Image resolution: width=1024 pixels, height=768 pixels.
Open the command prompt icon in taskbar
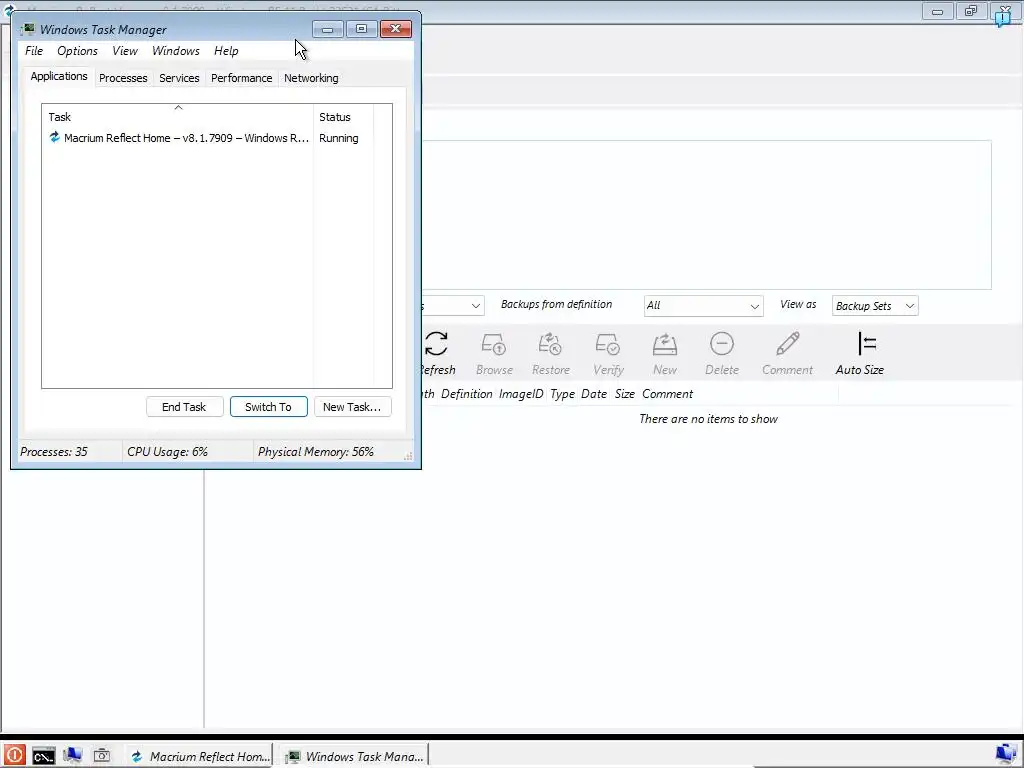(x=44, y=756)
